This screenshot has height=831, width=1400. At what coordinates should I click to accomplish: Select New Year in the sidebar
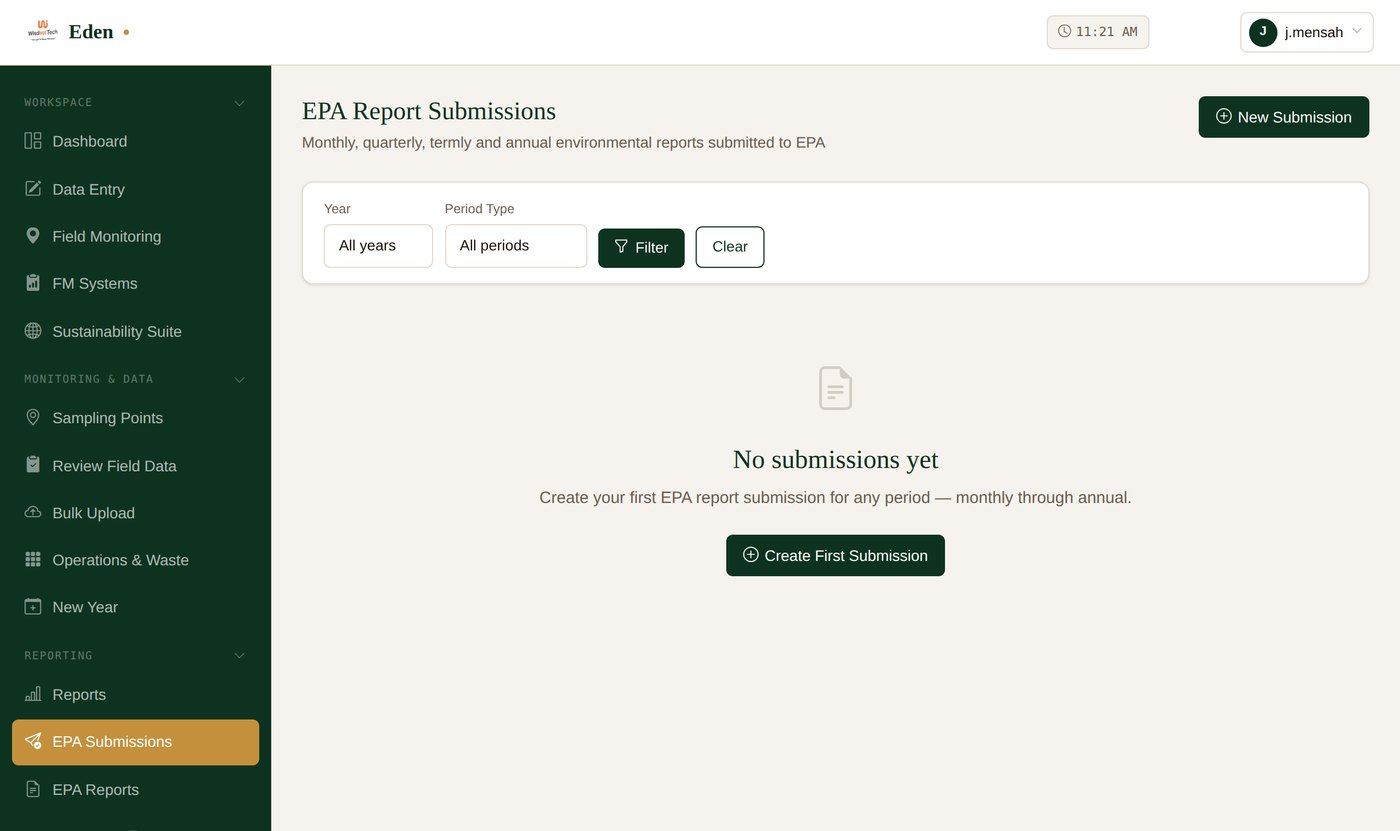(135, 607)
